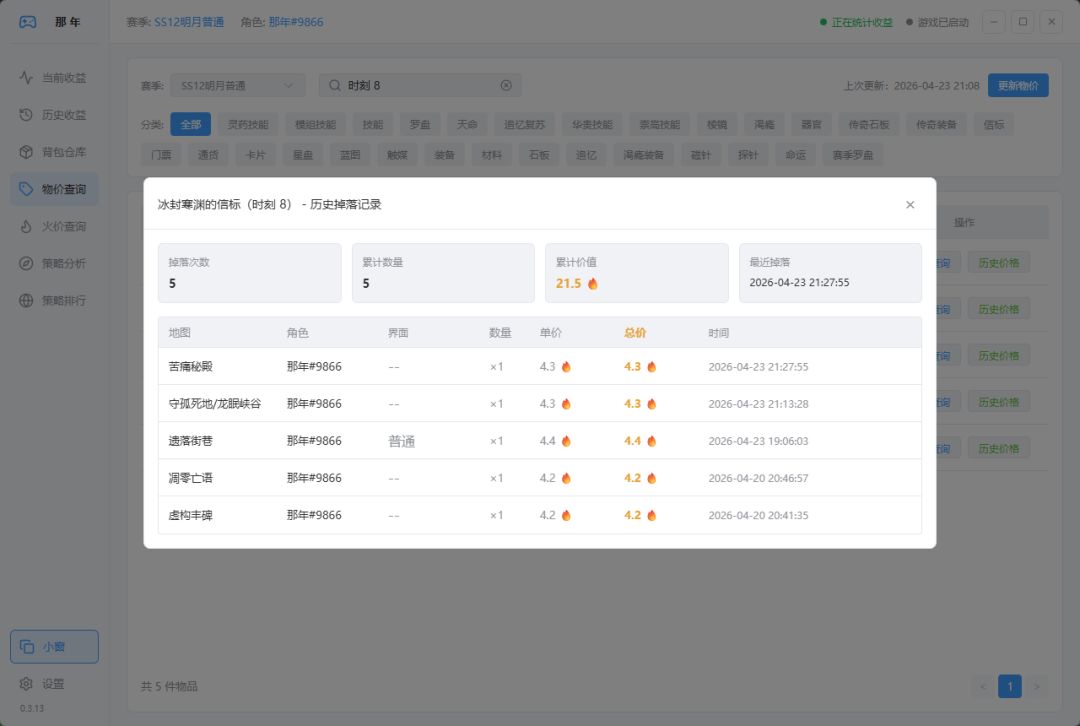
Task: Filter by 传奇装备 category
Action: tap(937, 125)
